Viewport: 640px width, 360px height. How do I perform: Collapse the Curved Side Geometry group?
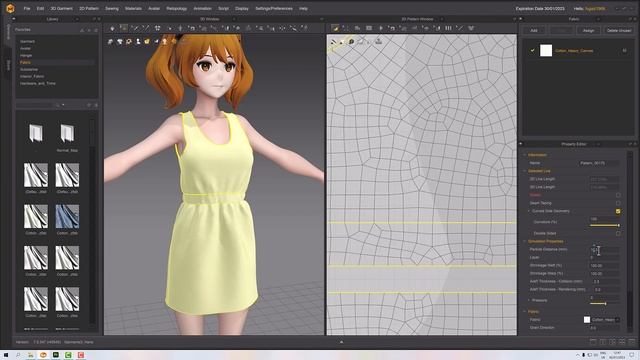[x=529, y=211]
